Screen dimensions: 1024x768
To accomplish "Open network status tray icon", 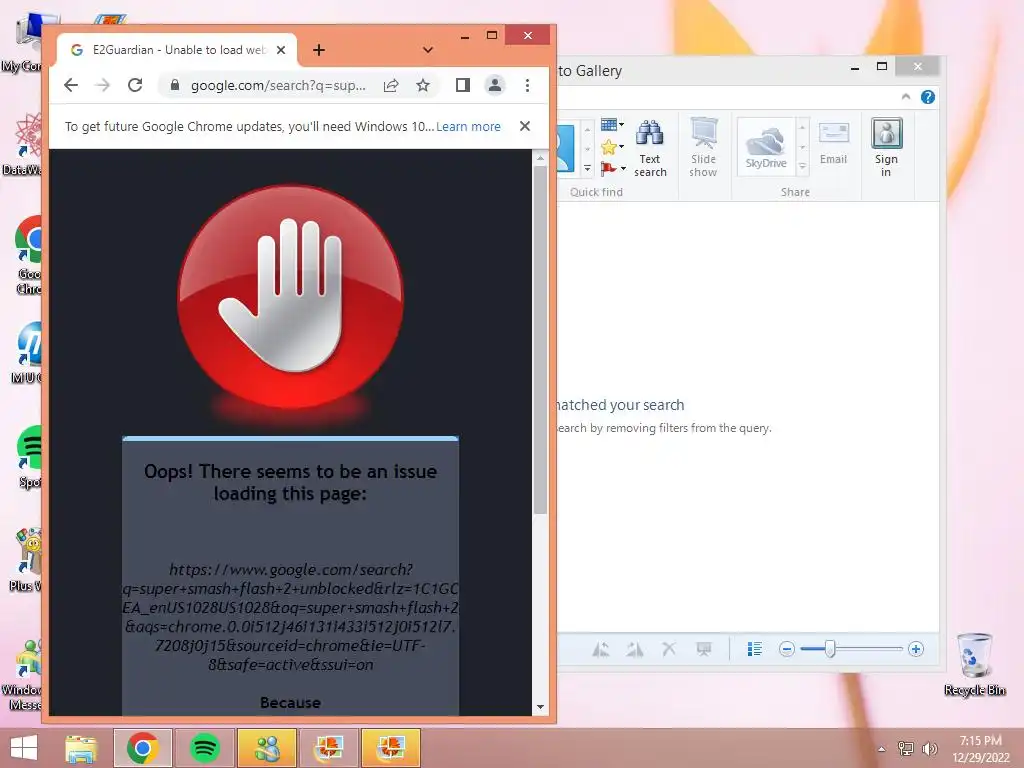I will [x=906, y=749].
